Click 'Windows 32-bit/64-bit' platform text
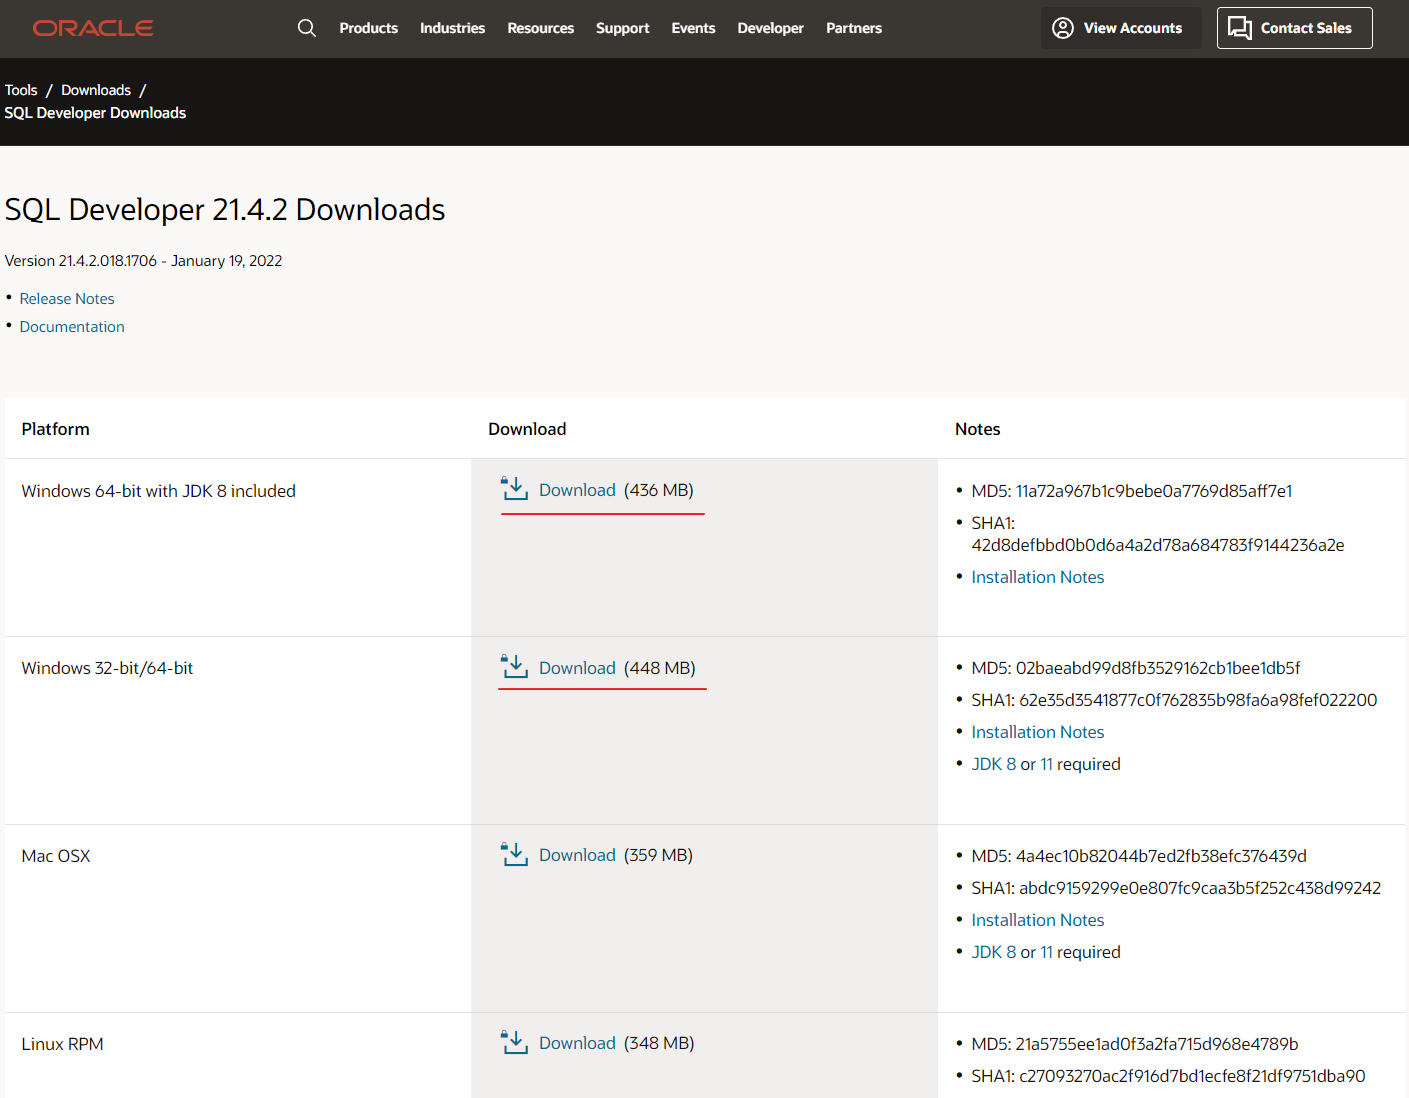Image resolution: width=1409 pixels, height=1098 pixels. tap(107, 668)
